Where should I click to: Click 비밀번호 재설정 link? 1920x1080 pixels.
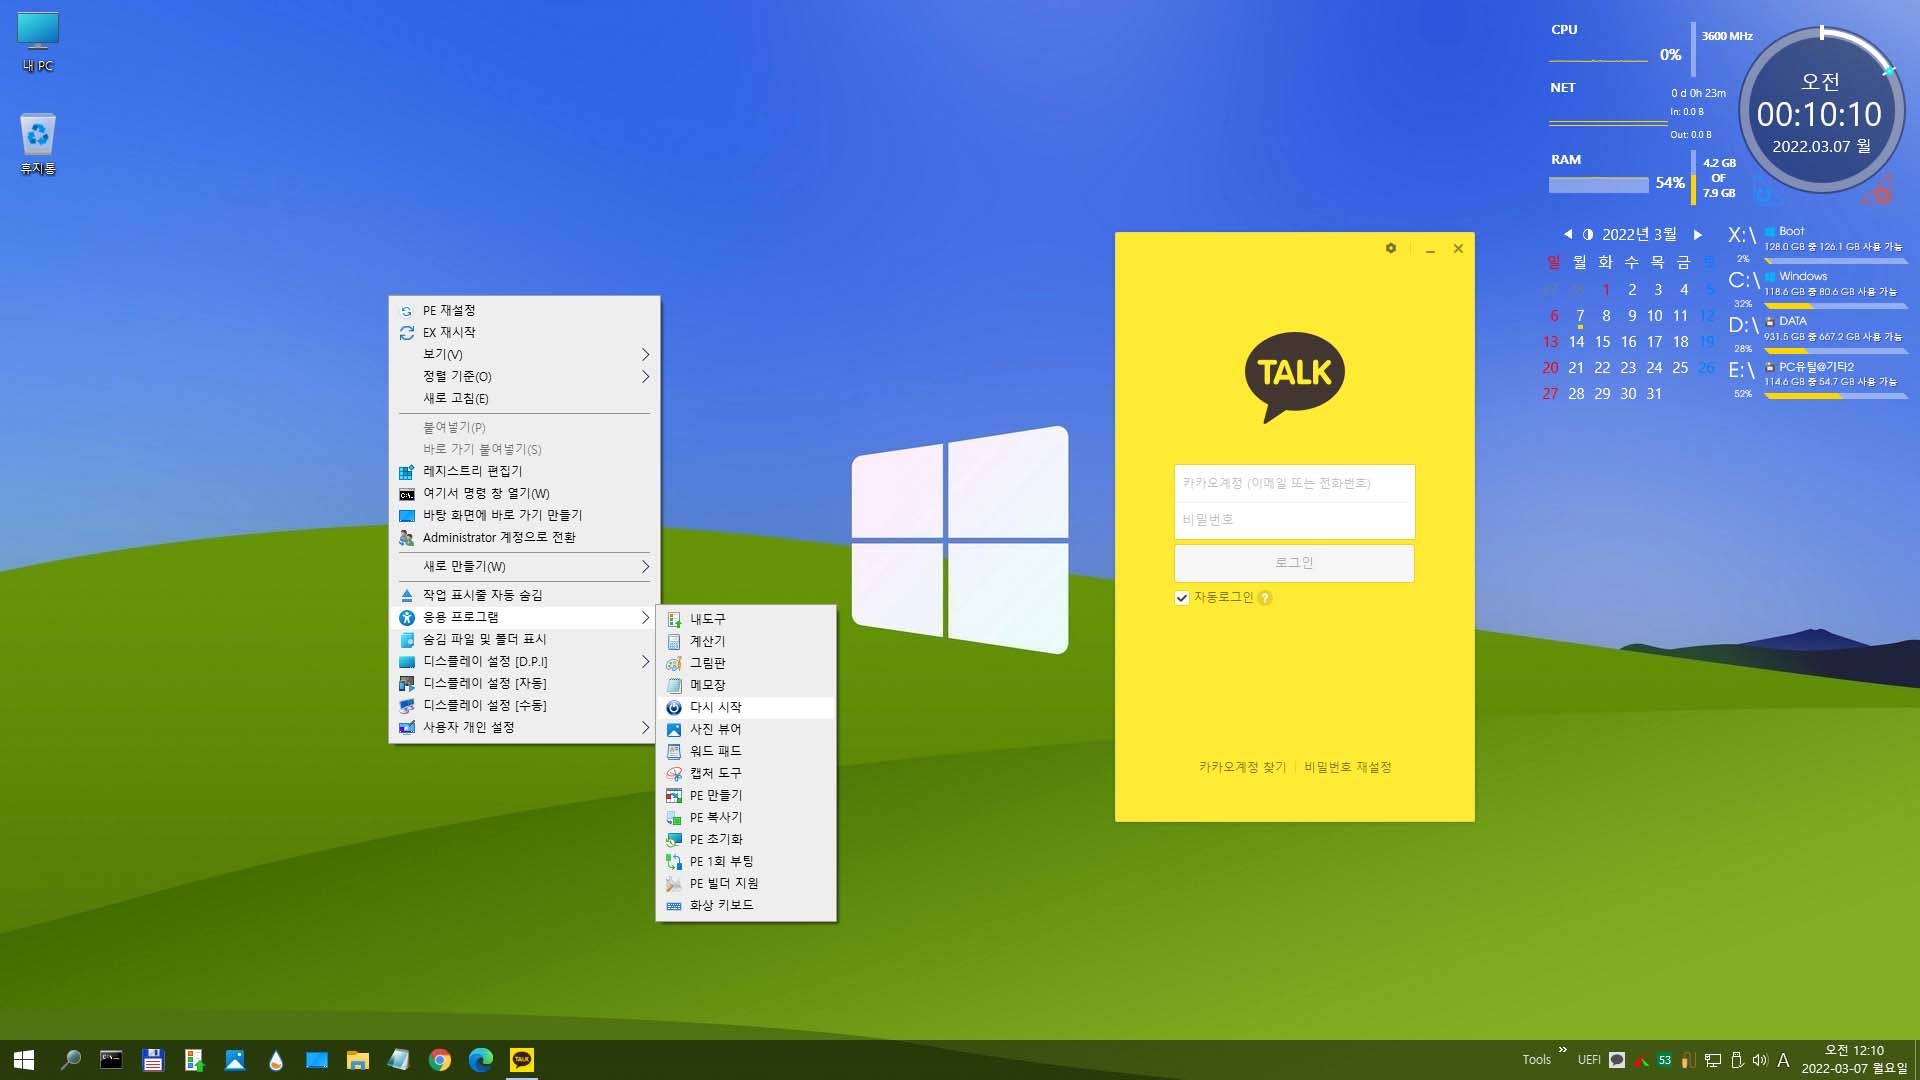pyautogui.click(x=1347, y=767)
